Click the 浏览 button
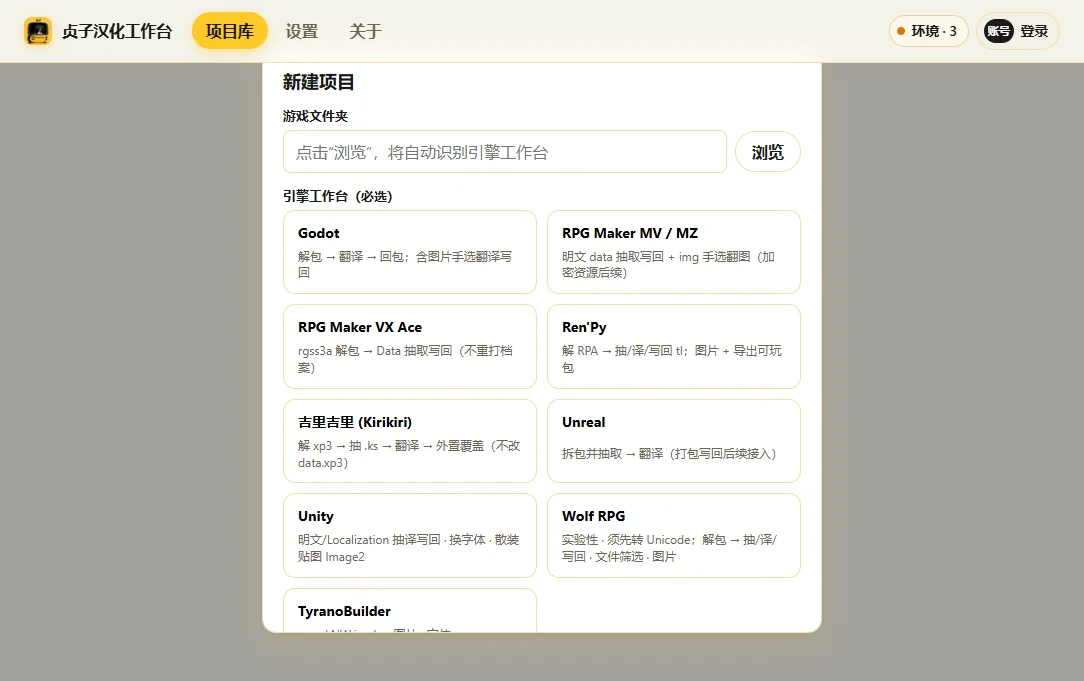Viewport: 1084px width, 681px height. [767, 152]
